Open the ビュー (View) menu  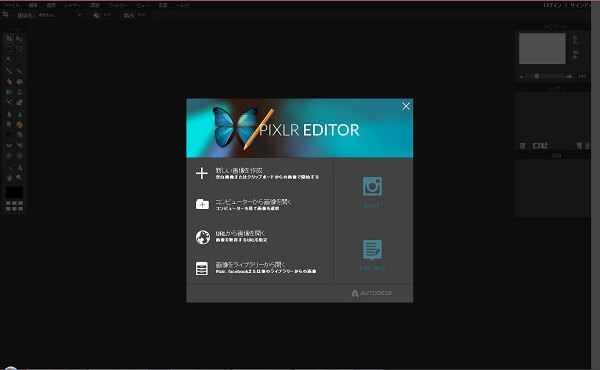tap(143, 5)
